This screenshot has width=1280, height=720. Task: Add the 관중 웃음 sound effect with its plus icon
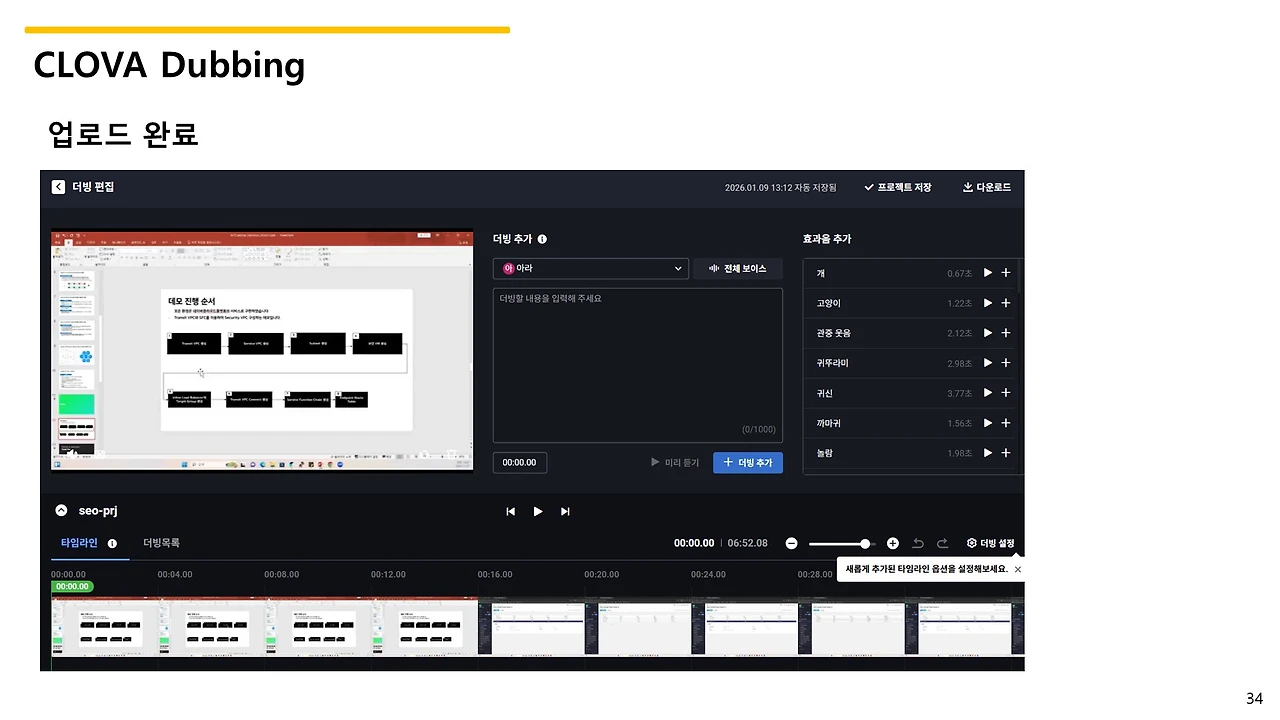1006,333
